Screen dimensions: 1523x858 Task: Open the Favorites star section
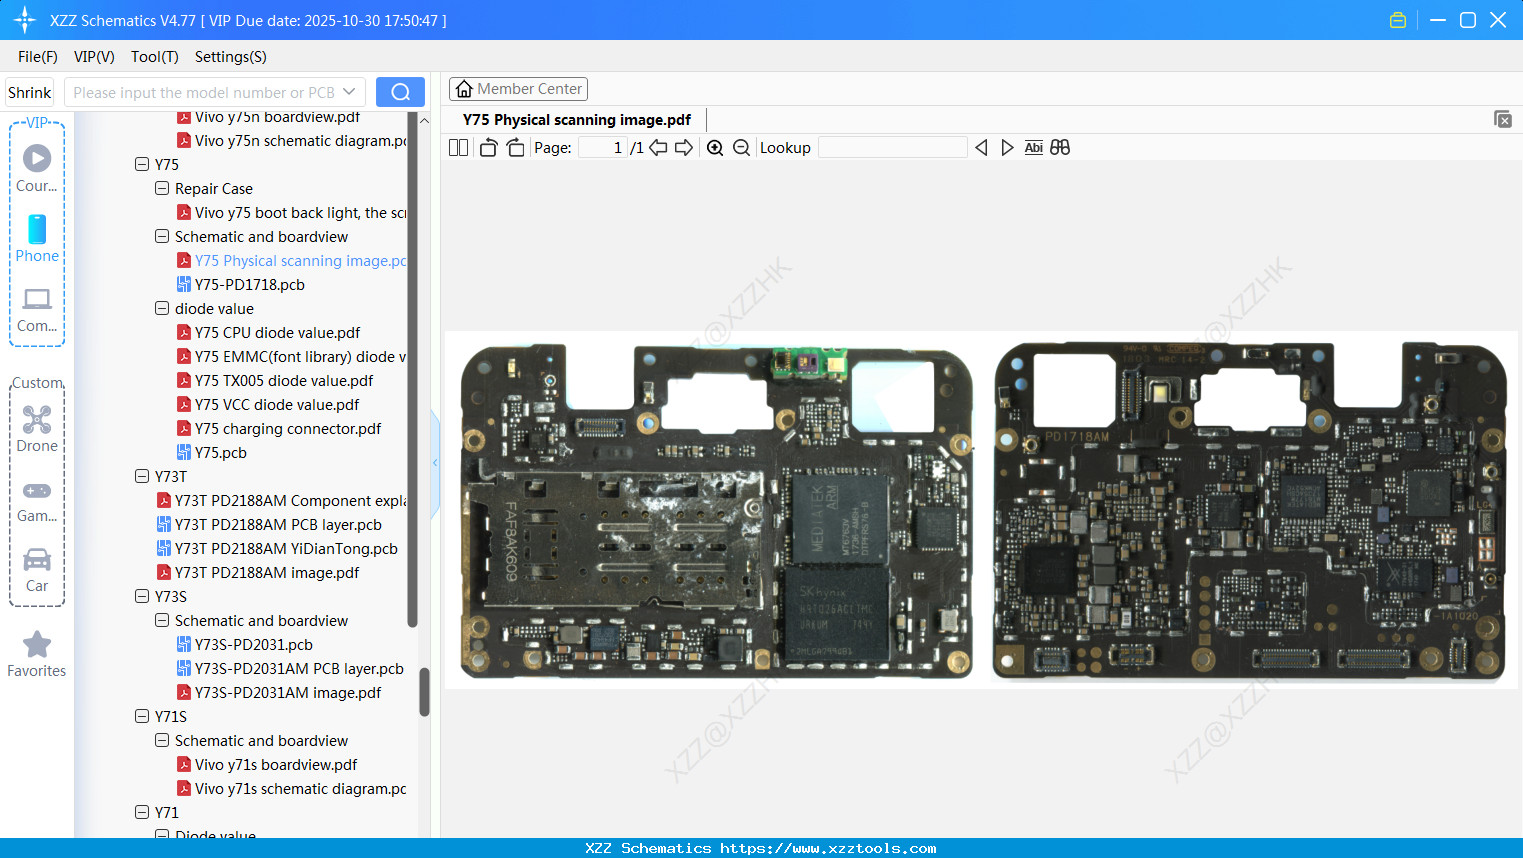click(x=37, y=654)
